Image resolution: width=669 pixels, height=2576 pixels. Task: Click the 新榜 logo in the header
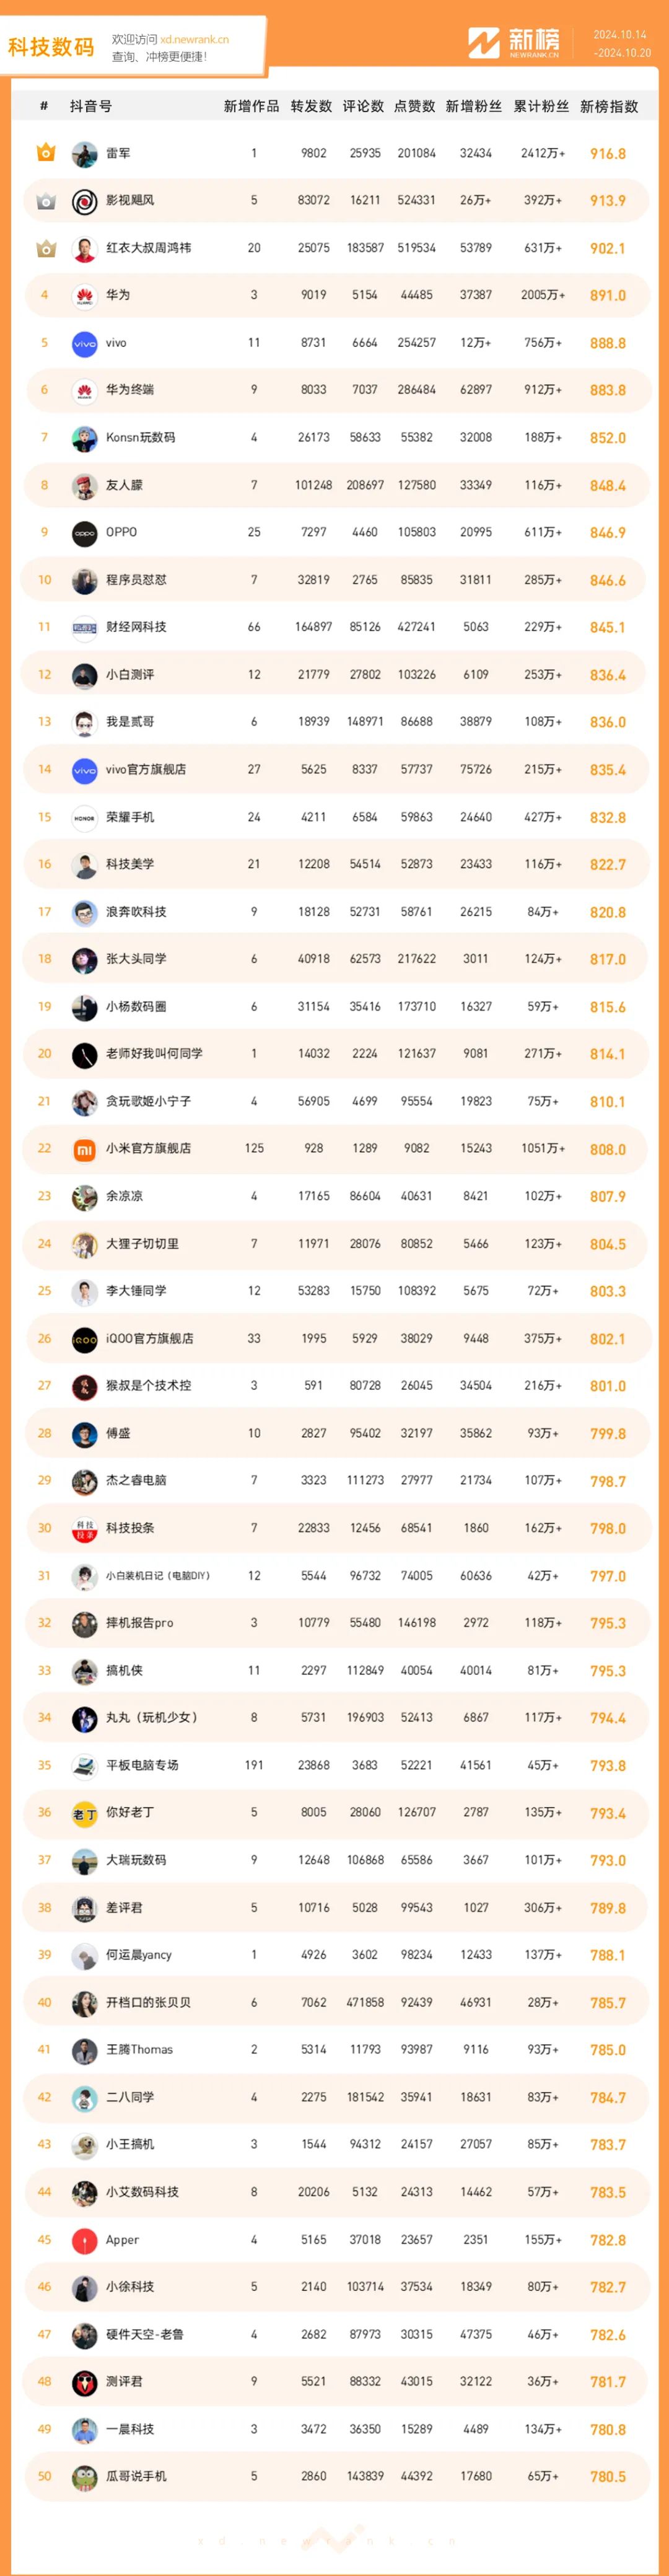point(513,42)
